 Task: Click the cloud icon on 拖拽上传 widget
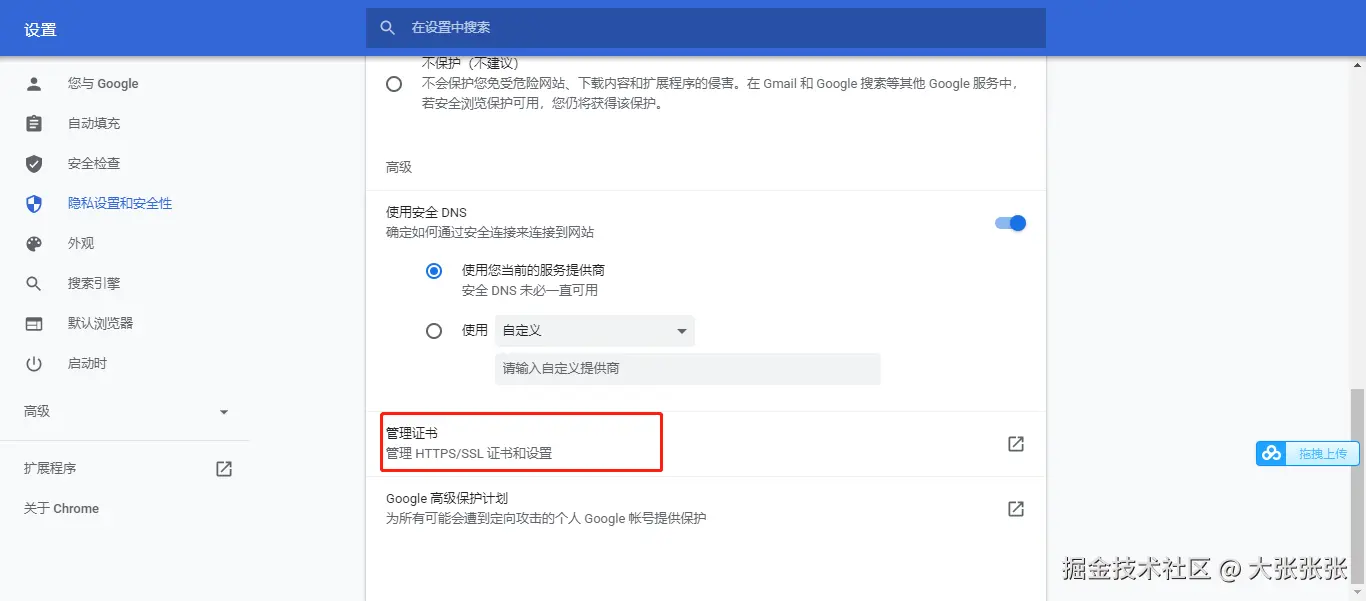pyautogui.click(x=1271, y=454)
